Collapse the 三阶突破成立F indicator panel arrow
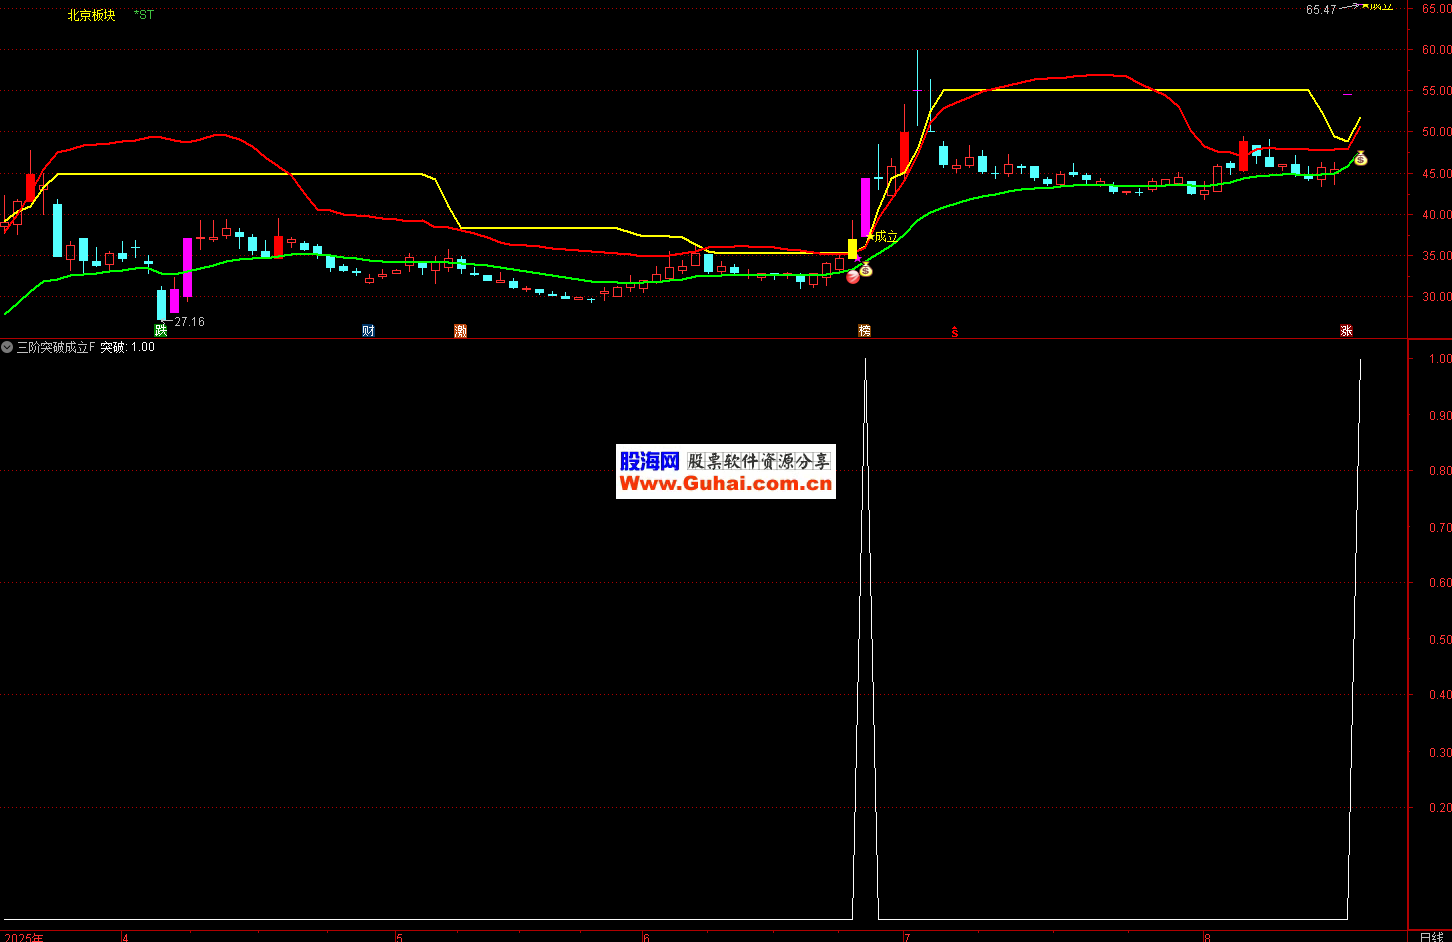The image size is (1452, 942). pyautogui.click(x=7, y=347)
